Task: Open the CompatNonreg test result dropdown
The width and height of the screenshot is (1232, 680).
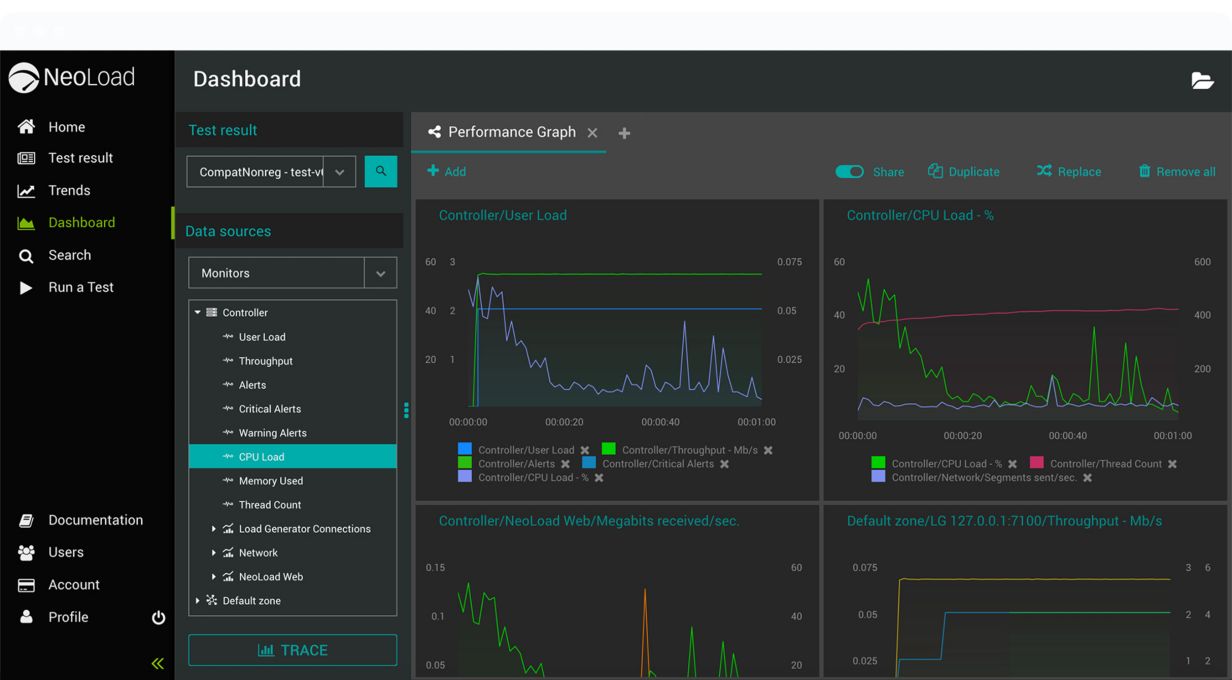Action: pos(339,172)
